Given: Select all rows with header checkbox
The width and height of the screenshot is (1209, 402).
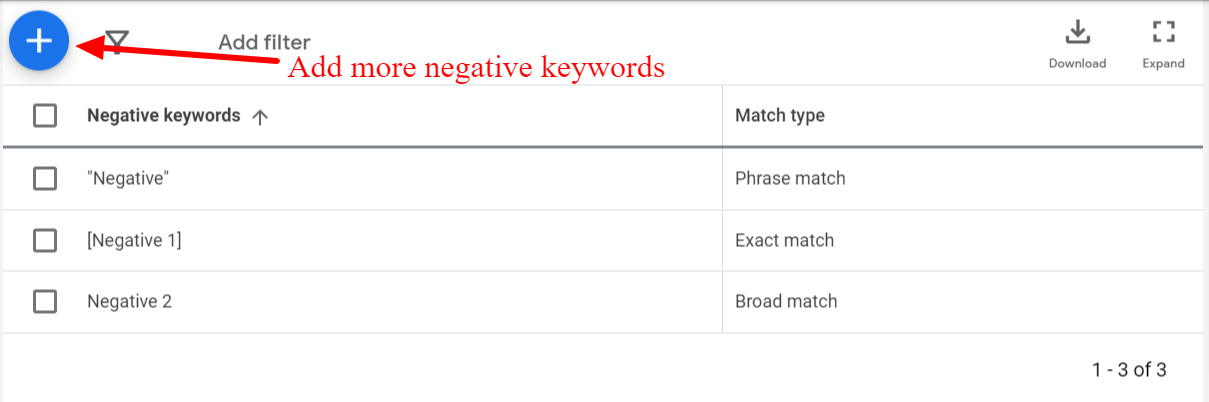Looking at the screenshot, I should tap(45, 116).
